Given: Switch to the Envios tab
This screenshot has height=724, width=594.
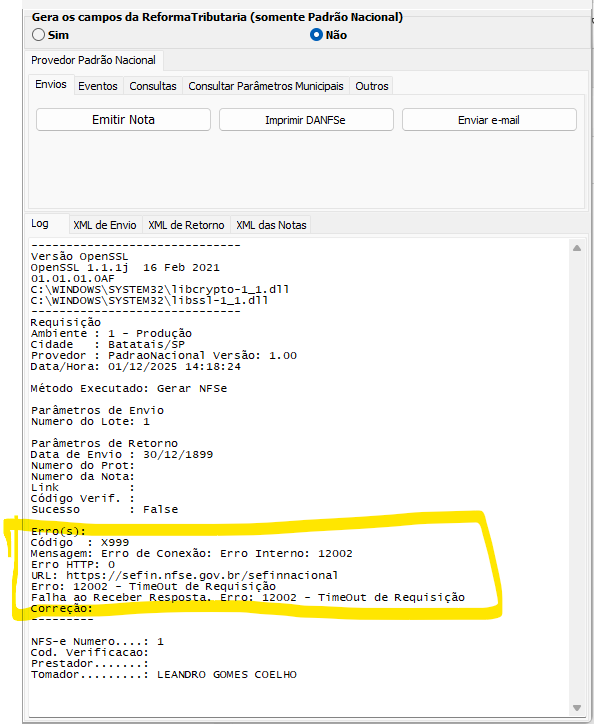Looking at the screenshot, I should 51,84.
